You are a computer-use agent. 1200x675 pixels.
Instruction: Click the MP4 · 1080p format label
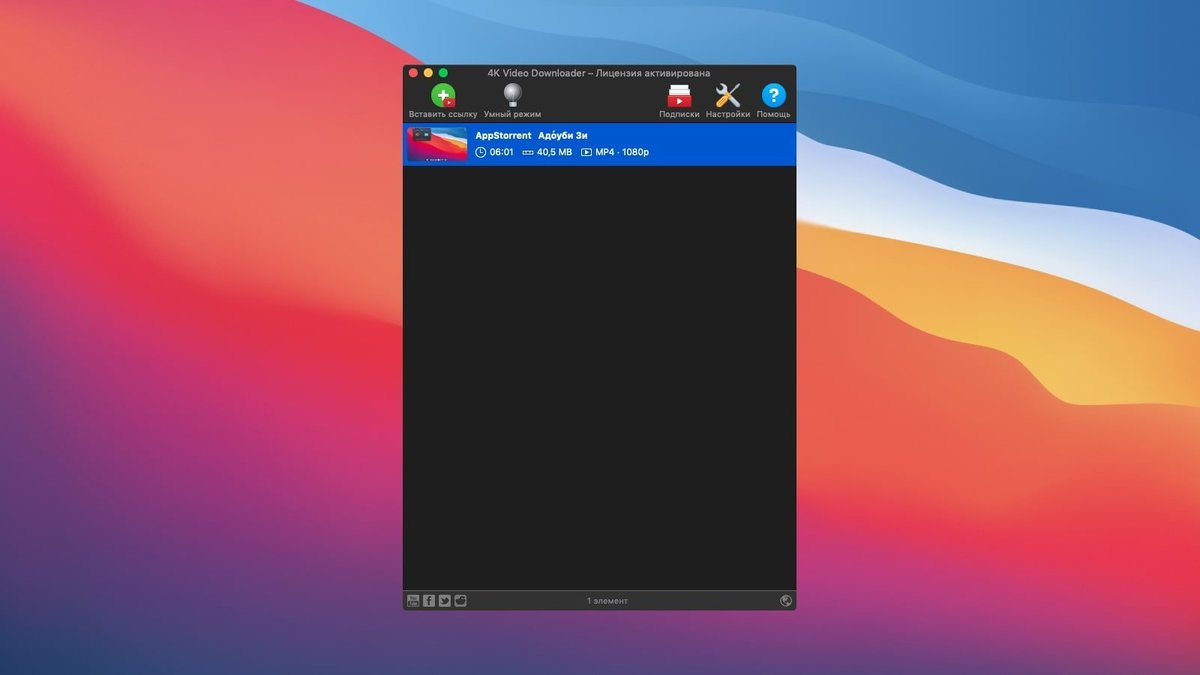(x=615, y=153)
